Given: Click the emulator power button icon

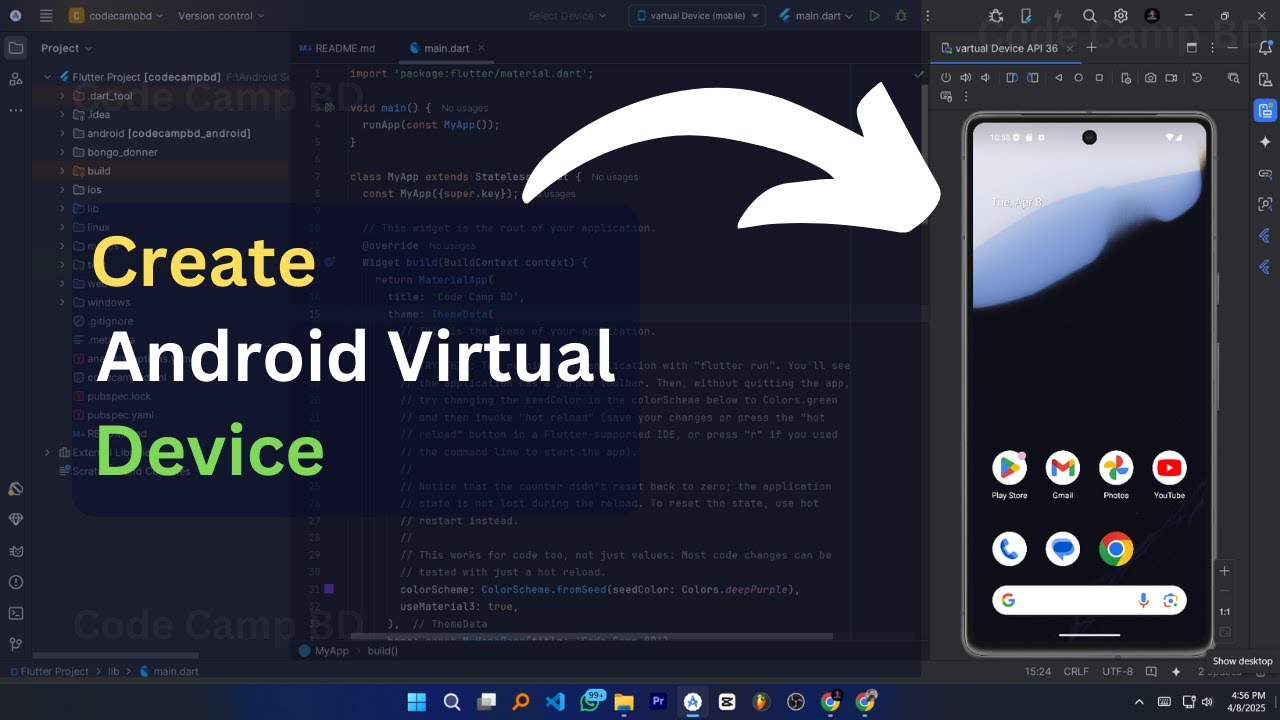Looking at the screenshot, I should (946, 77).
